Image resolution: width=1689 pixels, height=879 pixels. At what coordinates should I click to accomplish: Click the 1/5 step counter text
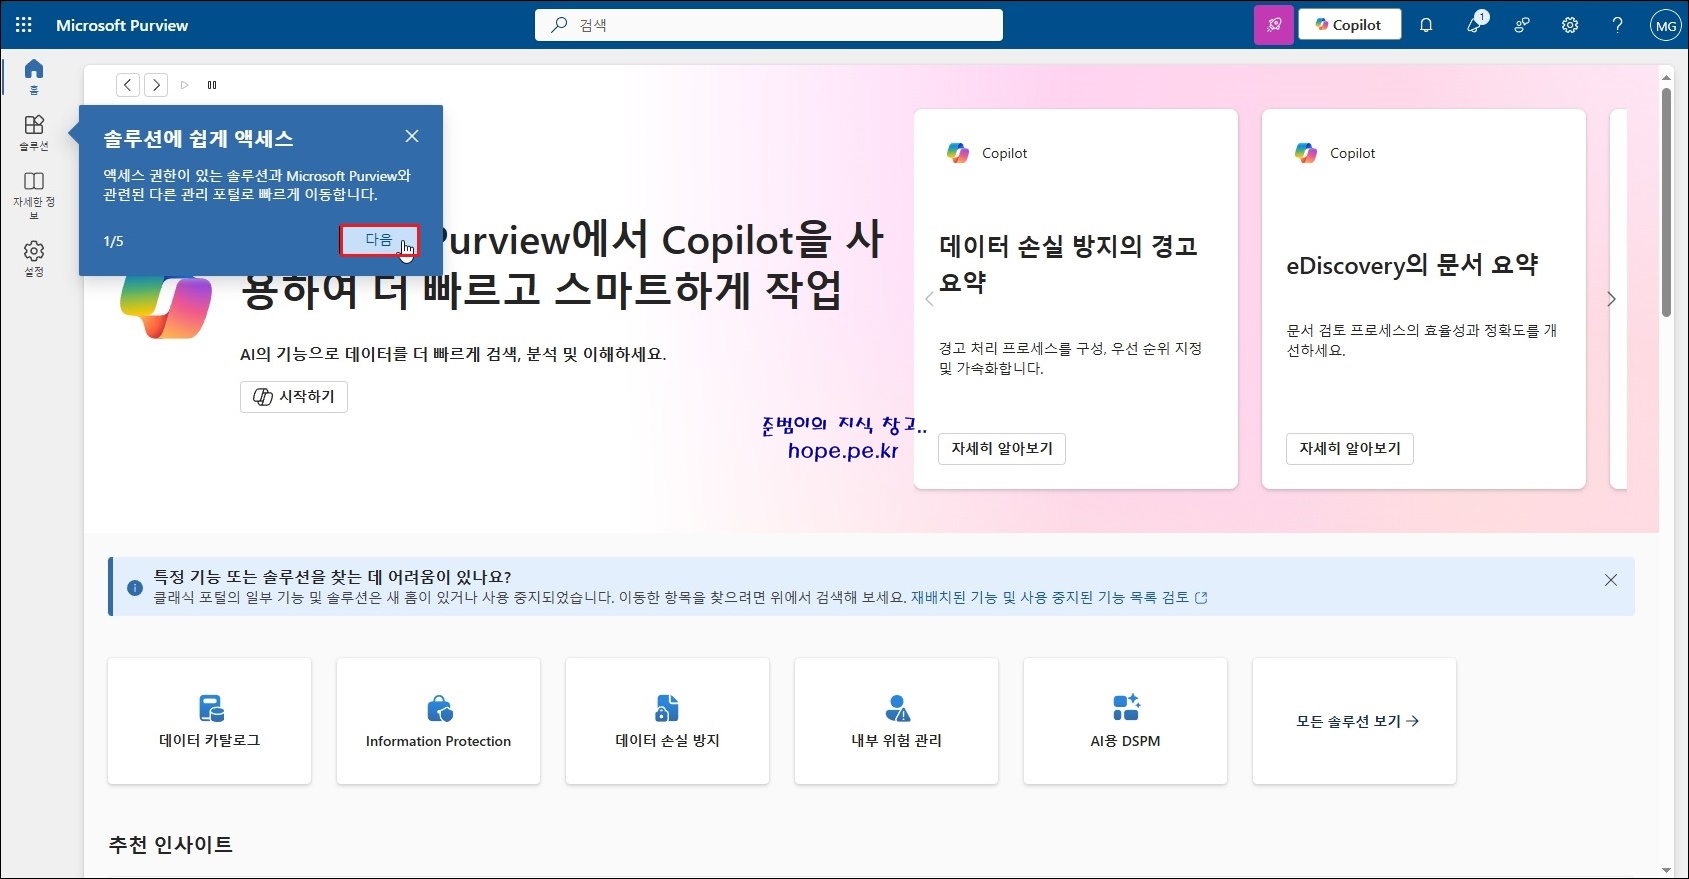[113, 241]
